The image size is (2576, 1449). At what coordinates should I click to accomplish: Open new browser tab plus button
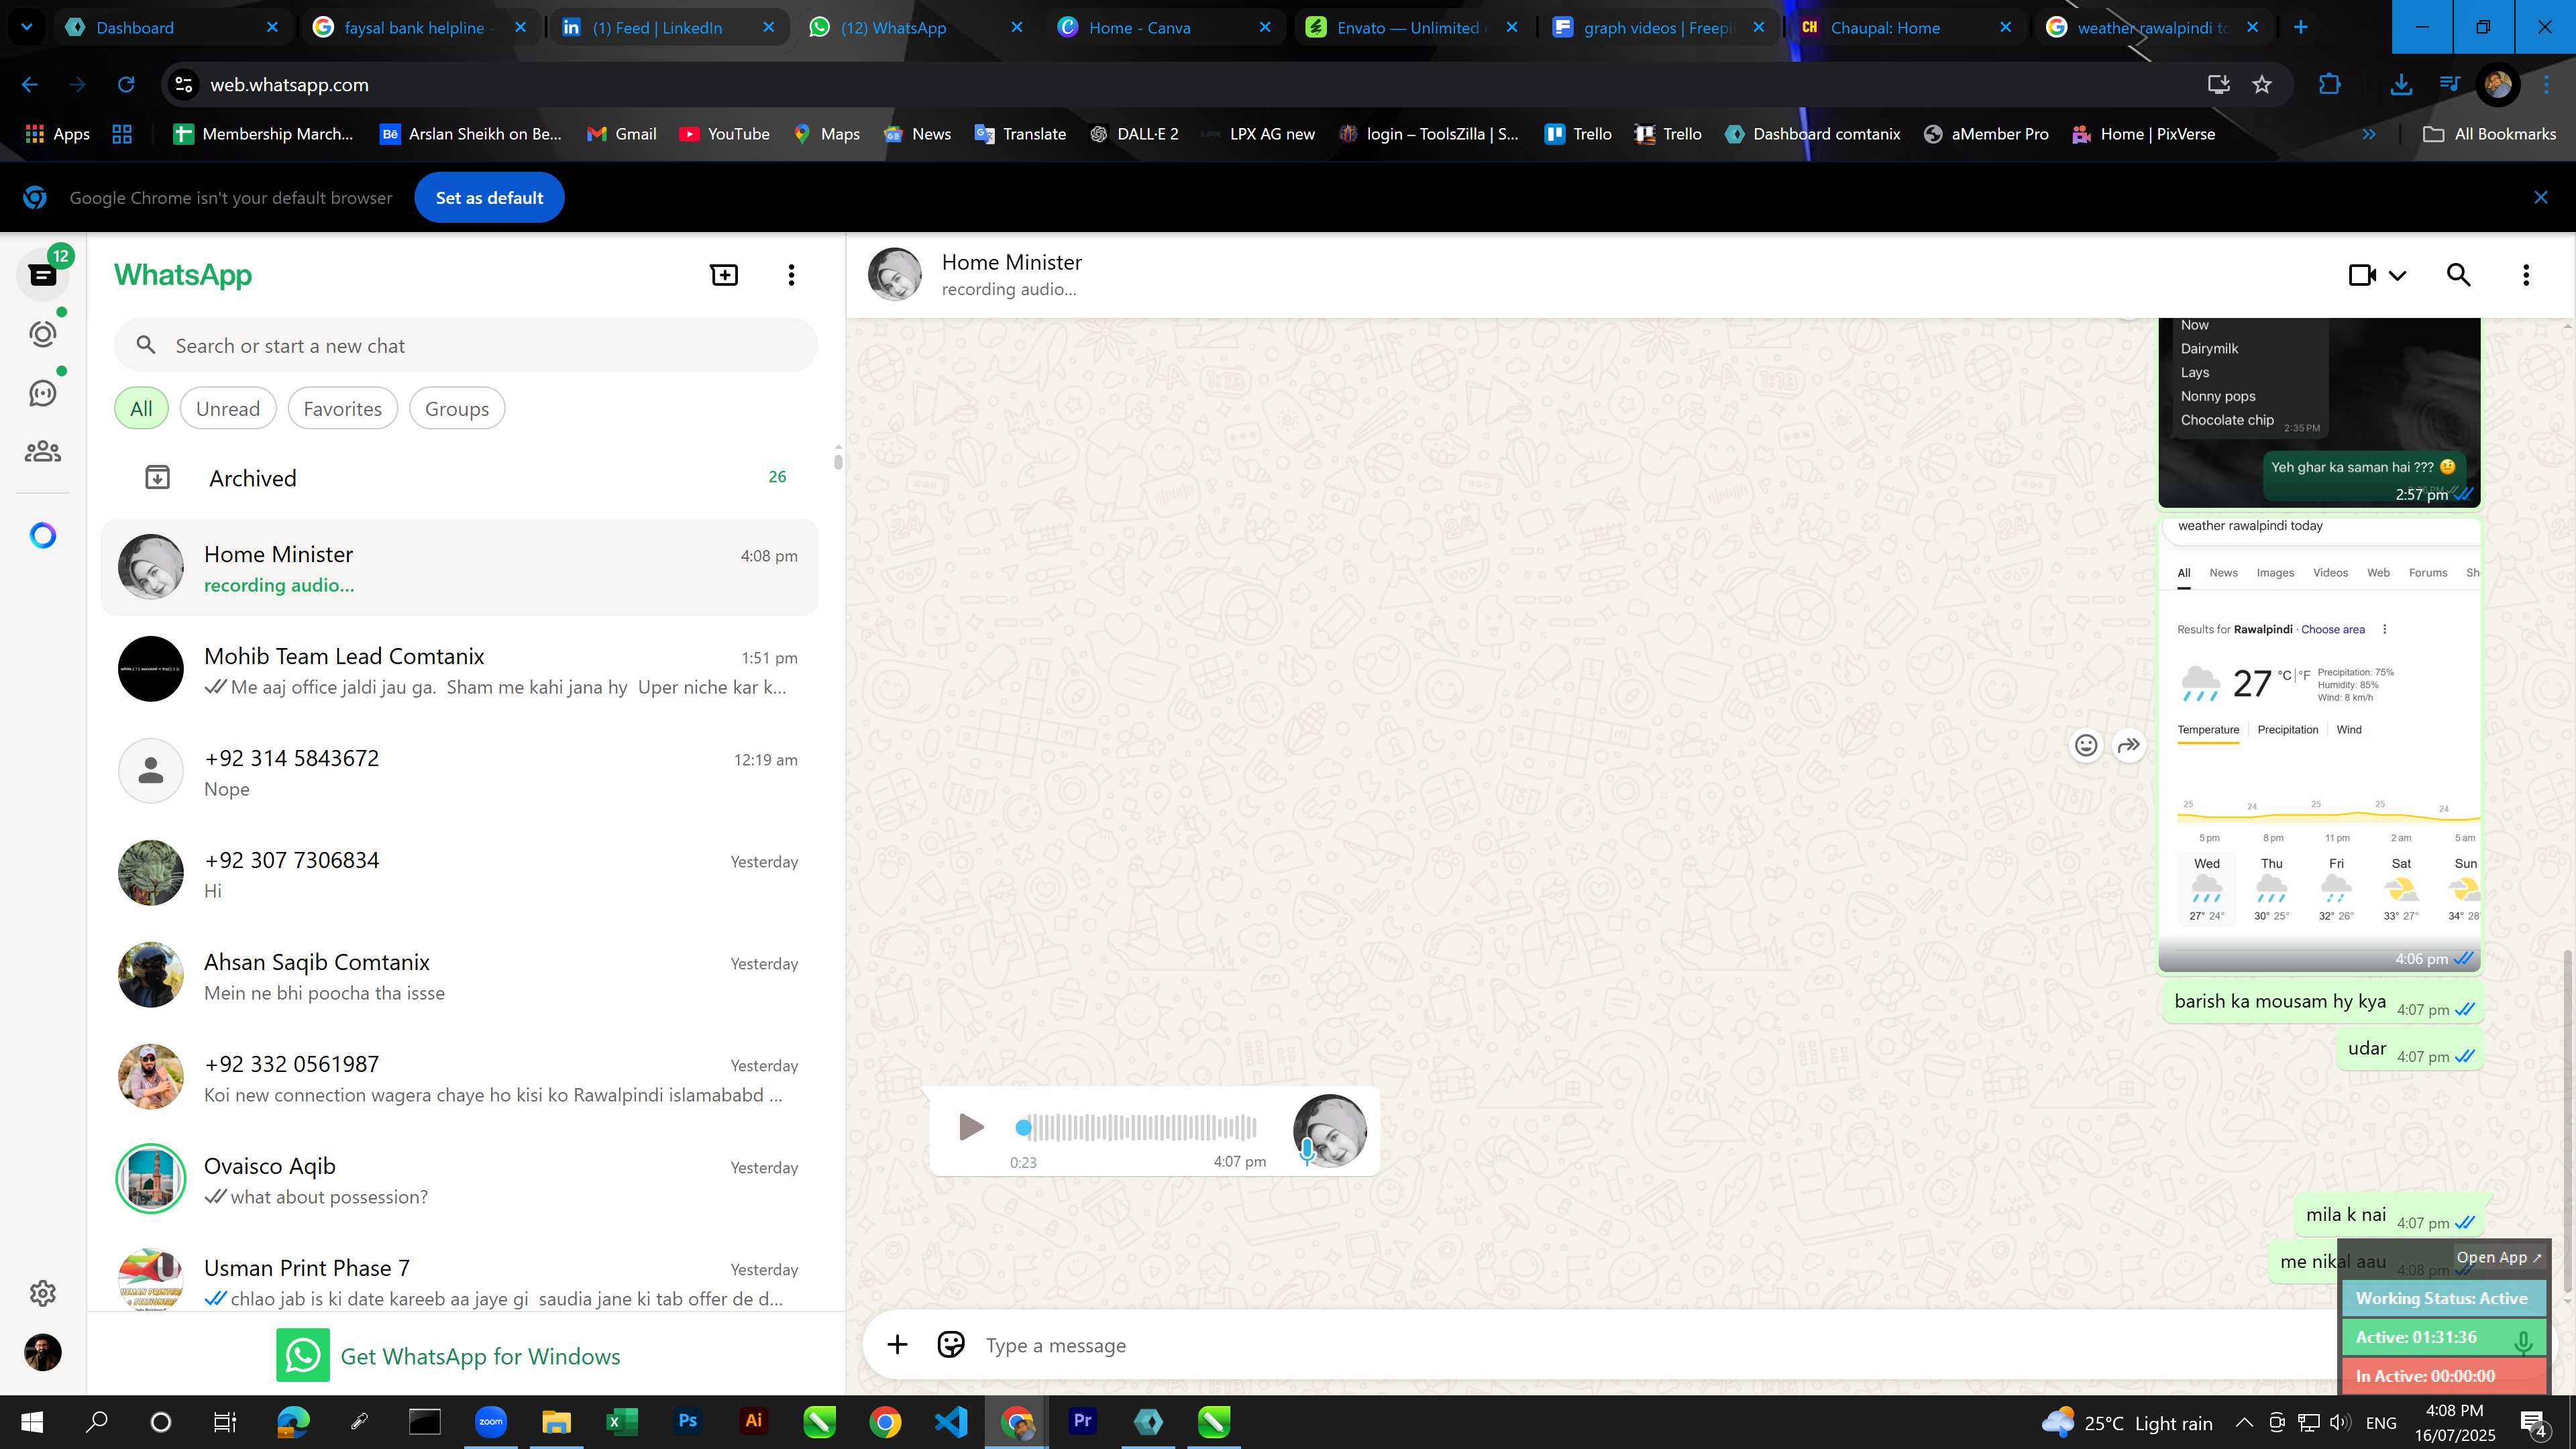pos(2301,27)
